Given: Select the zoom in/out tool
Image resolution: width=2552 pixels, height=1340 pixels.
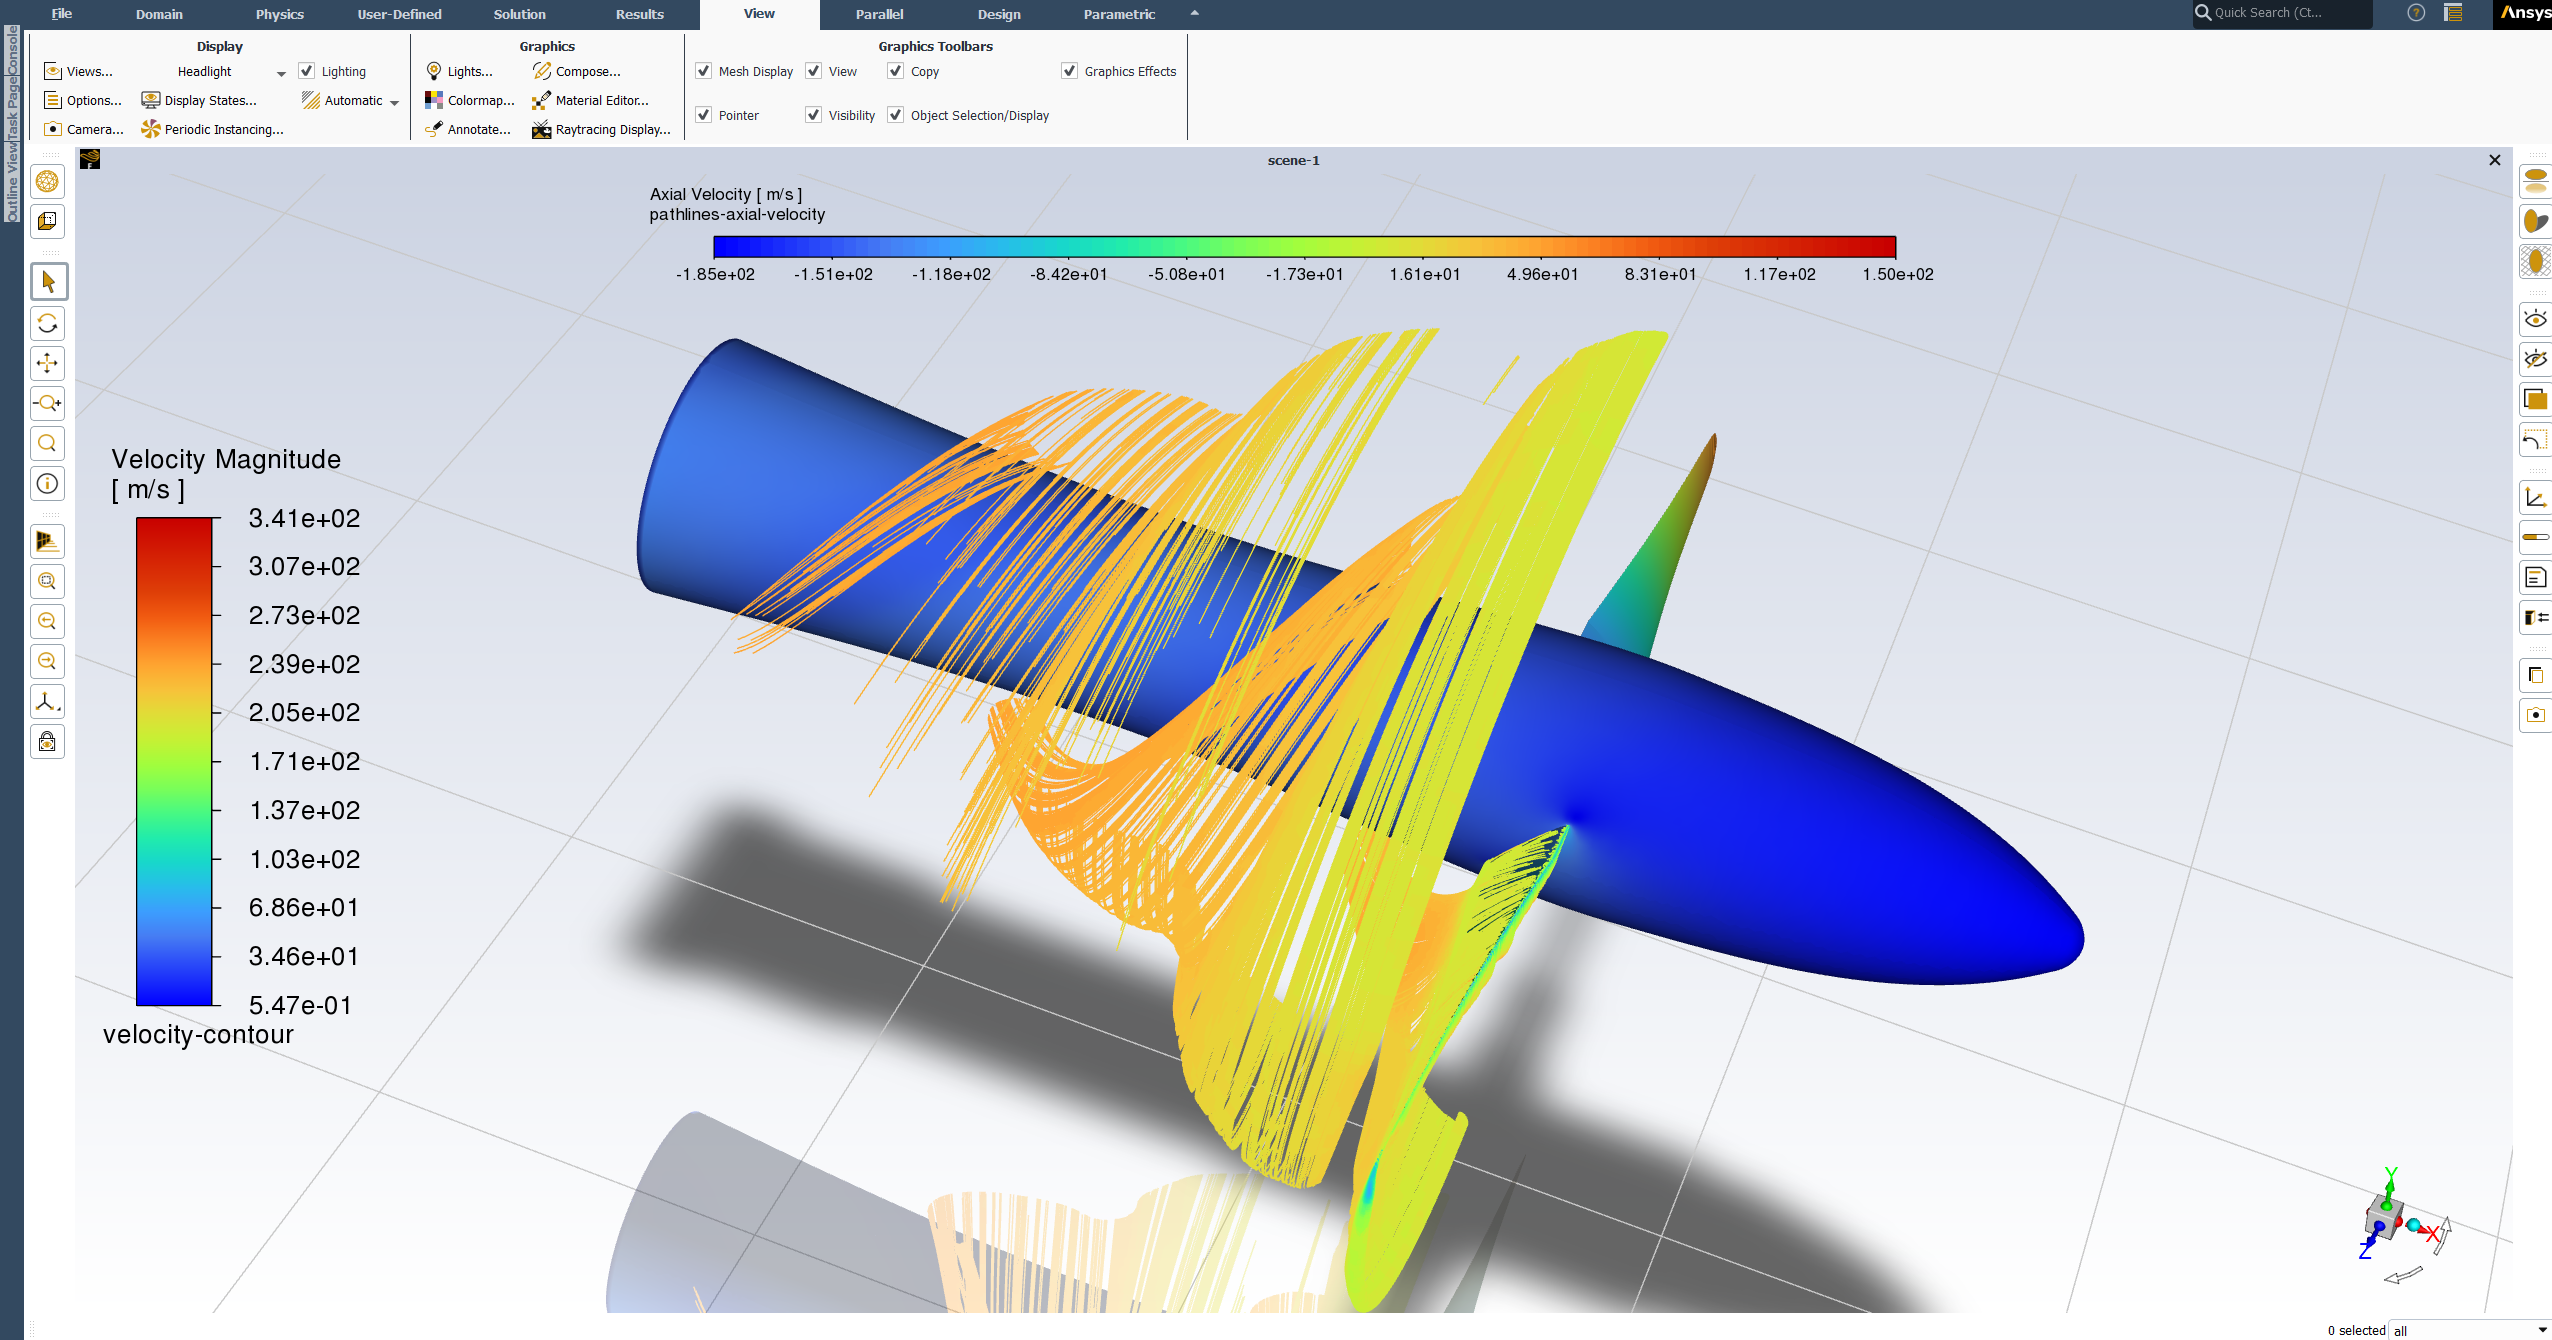Looking at the screenshot, I should pos(47,403).
